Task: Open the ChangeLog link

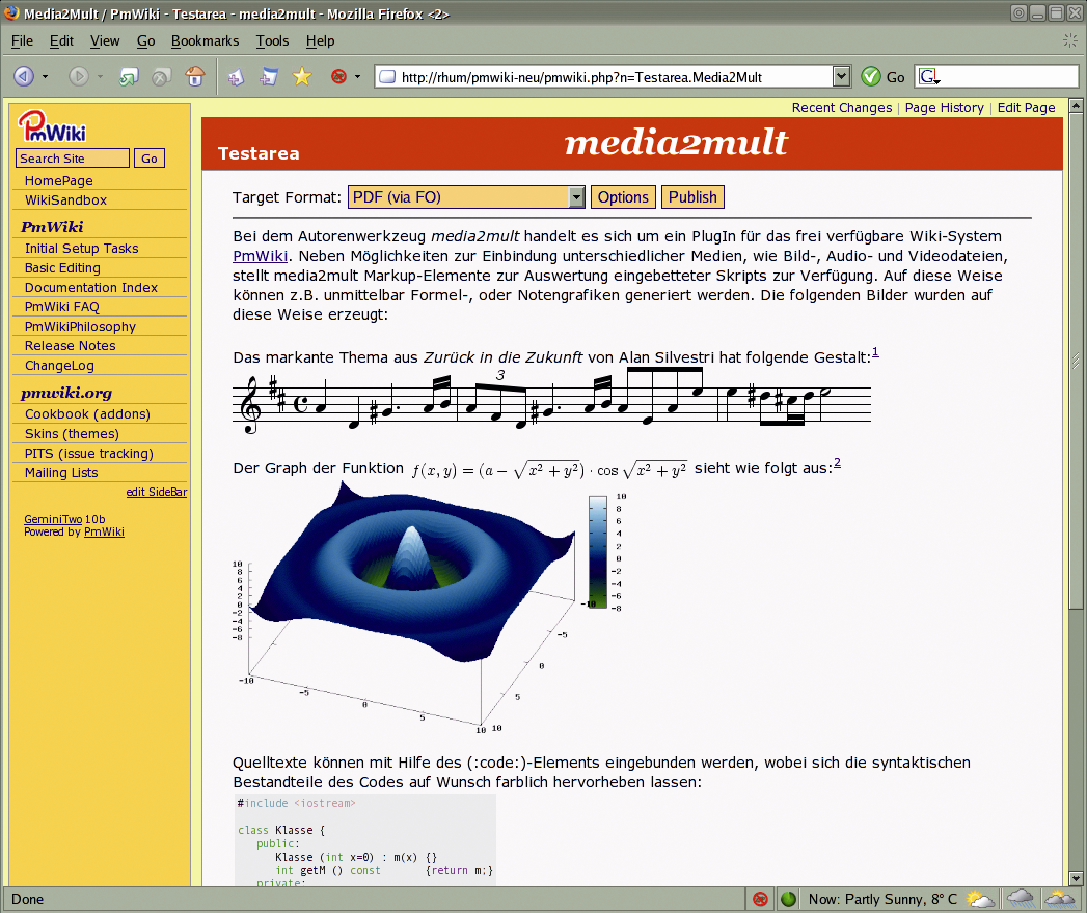Action: pyautogui.click(x=59, y=365)
